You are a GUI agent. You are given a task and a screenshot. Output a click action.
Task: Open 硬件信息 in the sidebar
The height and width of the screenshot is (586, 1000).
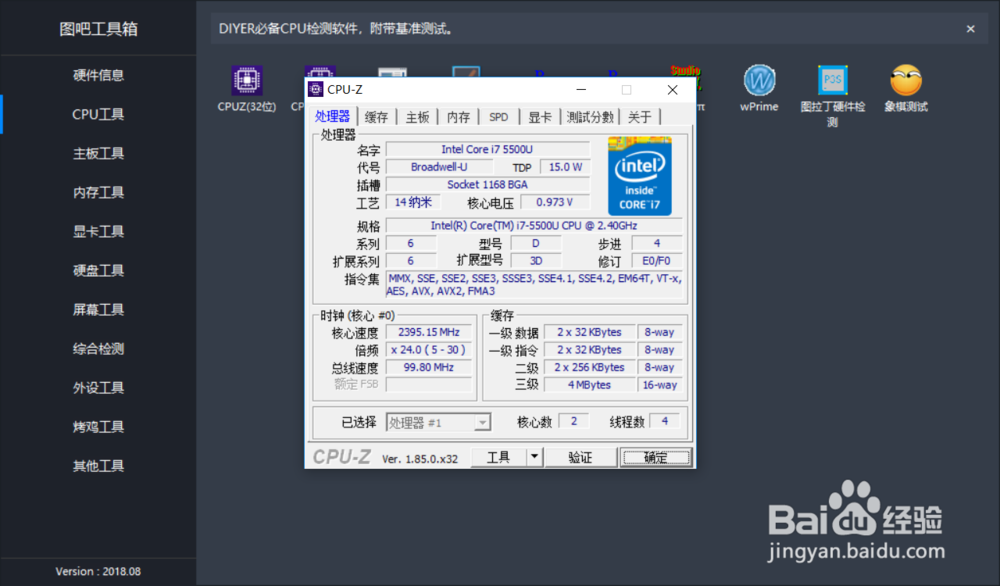pos(98,75)
